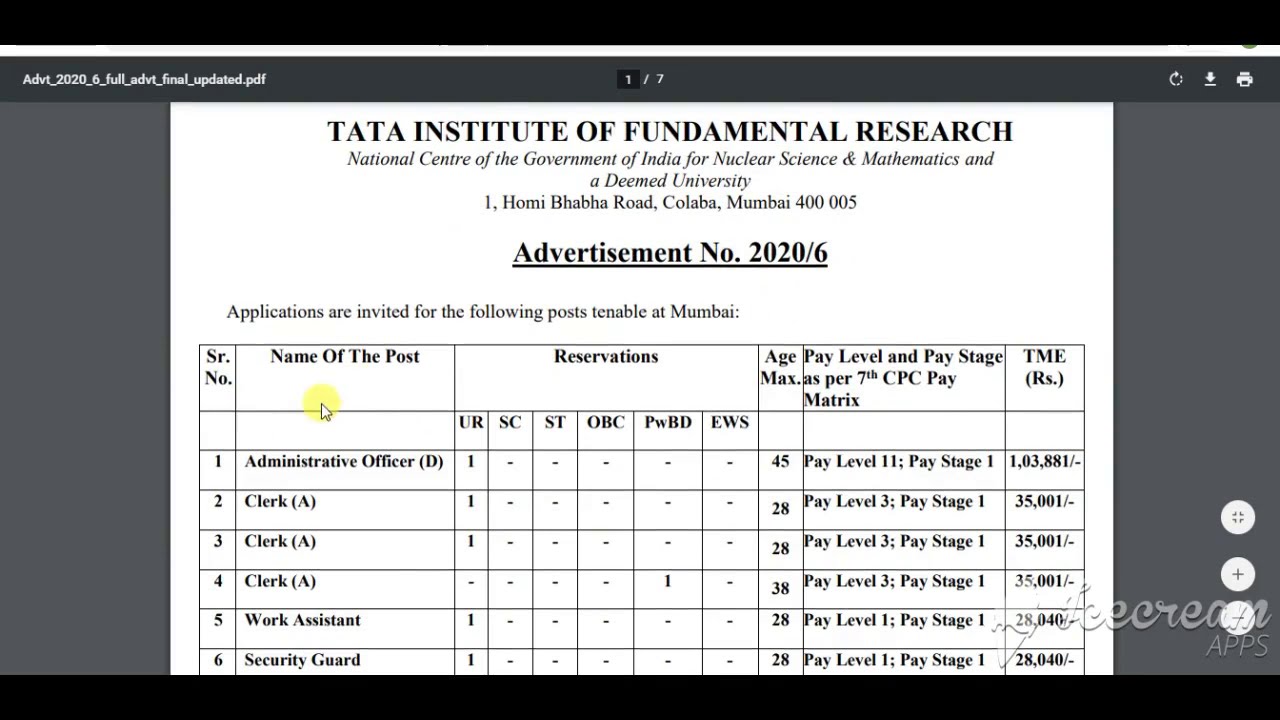
Task: Click the Sr. No. column header
Action: (x=218, y=367)
